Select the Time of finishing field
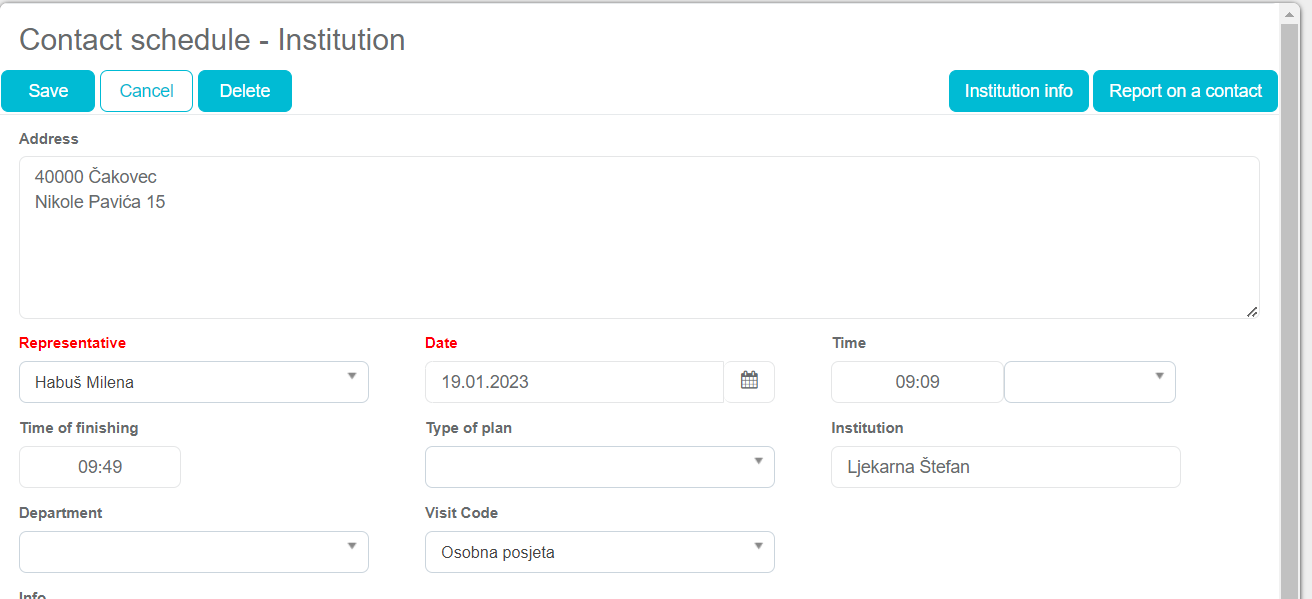This screenshot has width=1312, height=599. point(100,467)
